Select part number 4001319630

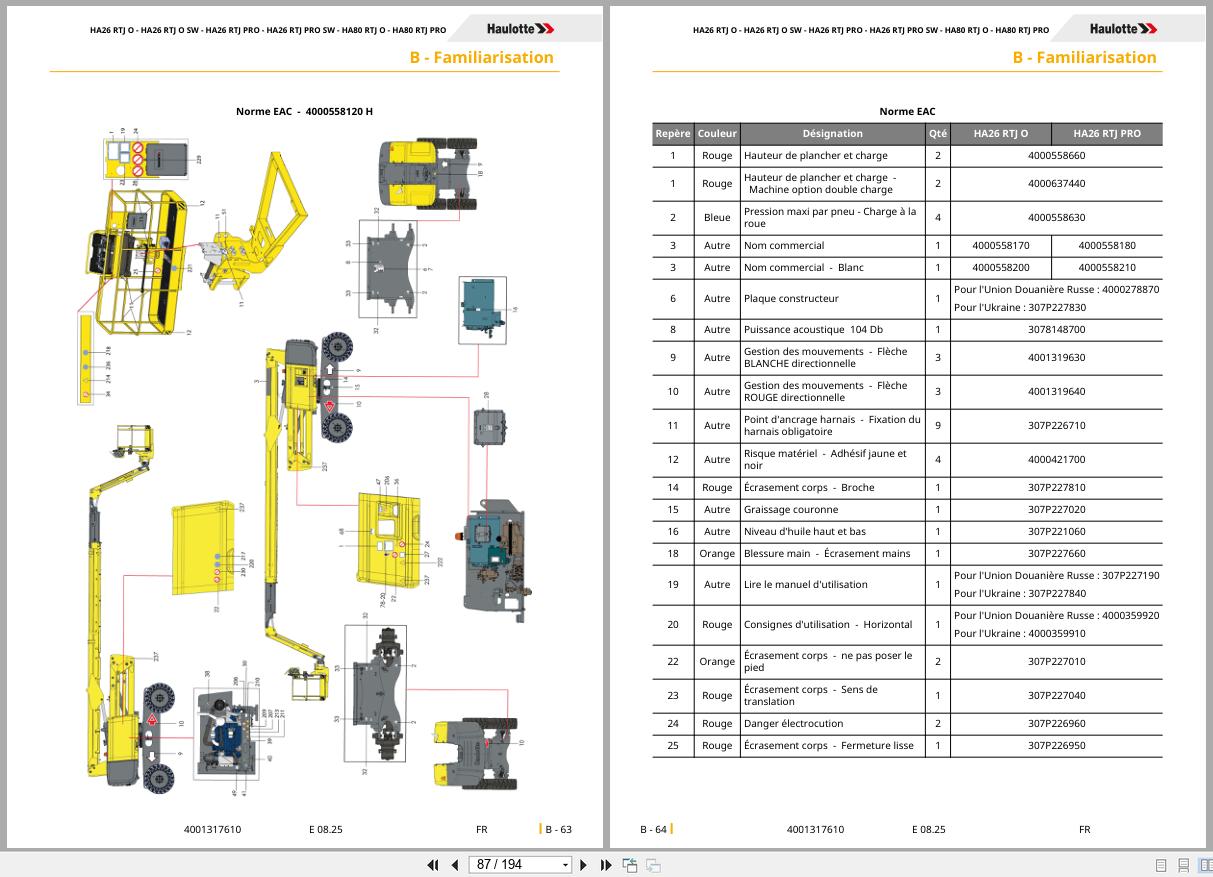(x=1056, y=357)
